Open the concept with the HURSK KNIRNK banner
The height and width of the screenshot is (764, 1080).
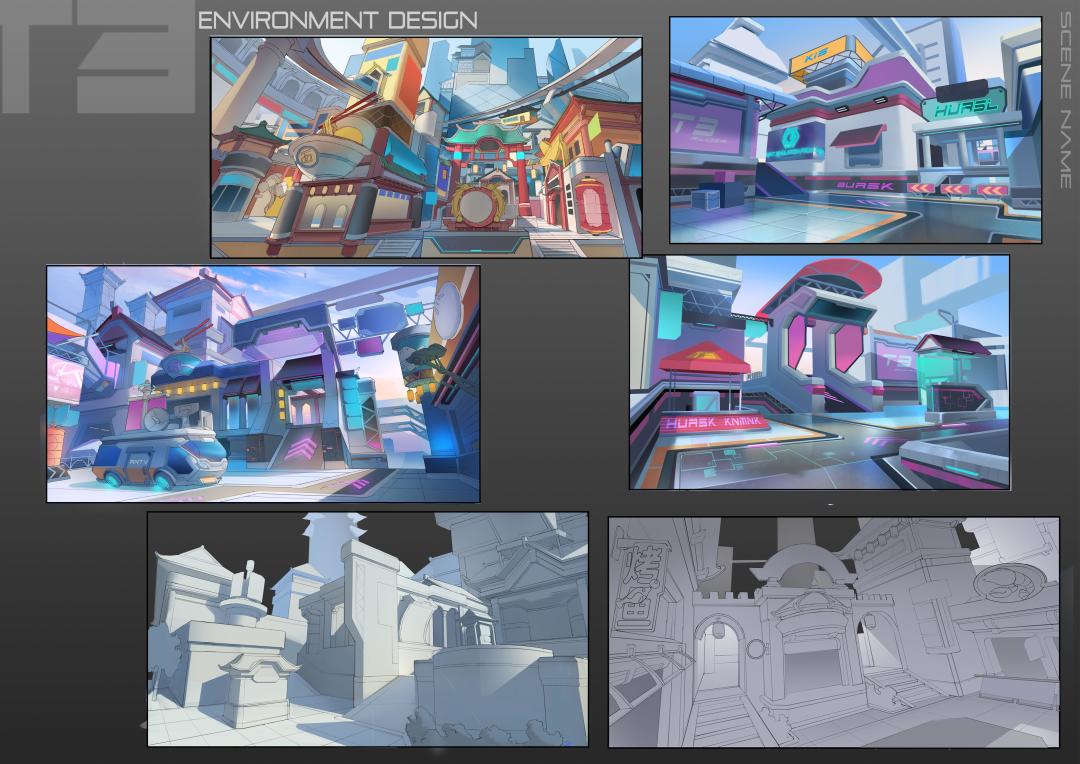pos(820,372)
